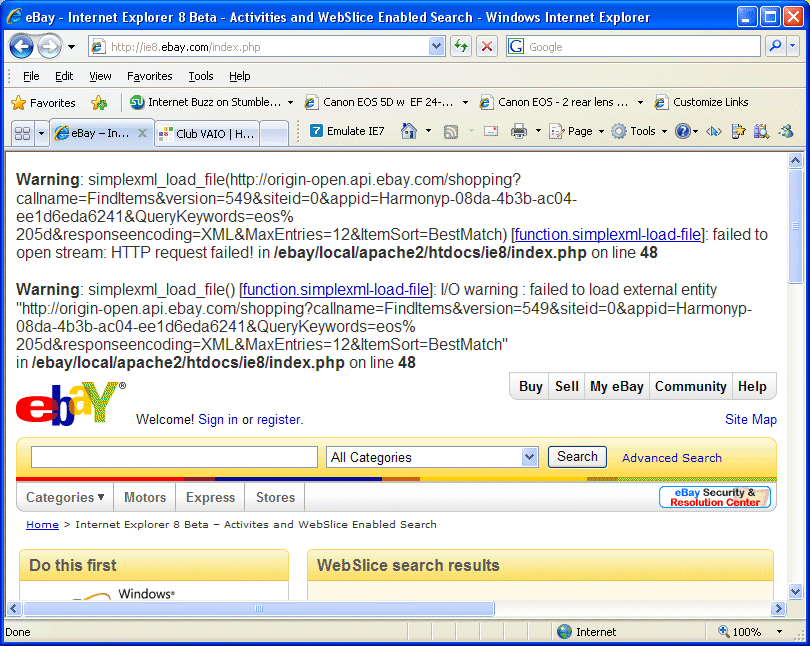This screenshot has height=646, width=810.
Task: Open the recent pages dropdown beside Forward
Action: click(x=71, y=47)
